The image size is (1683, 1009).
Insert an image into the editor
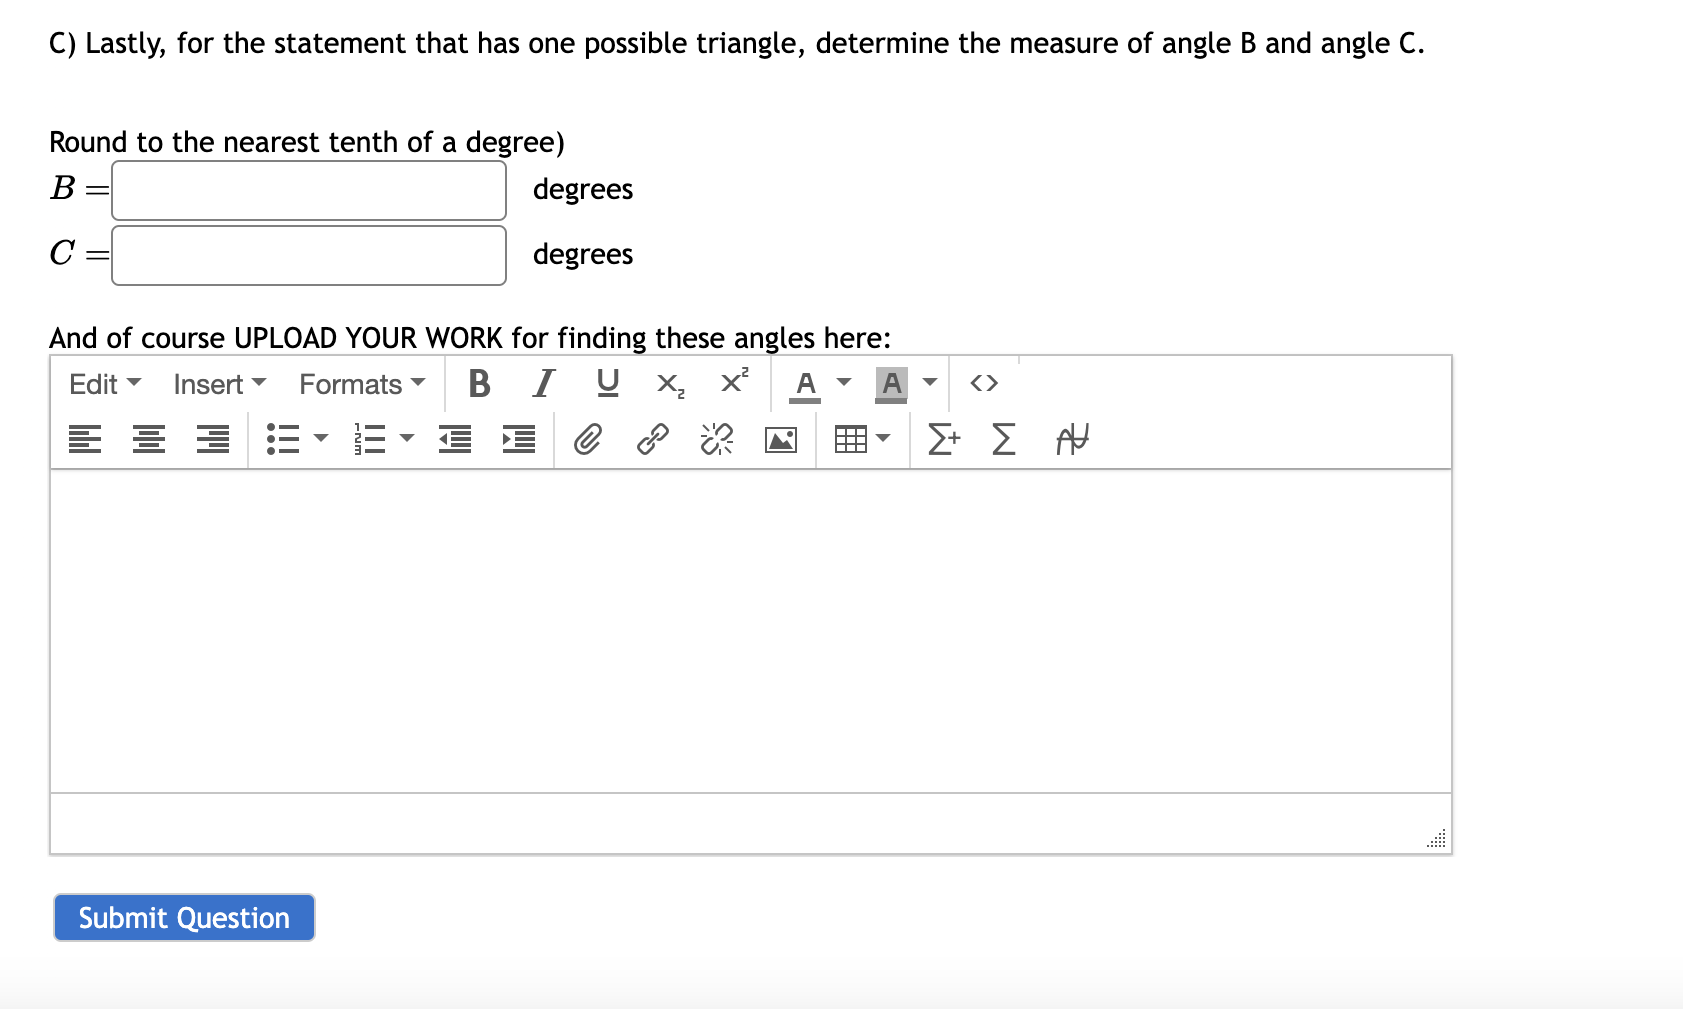pyautogui.click(x=780, y=439)
